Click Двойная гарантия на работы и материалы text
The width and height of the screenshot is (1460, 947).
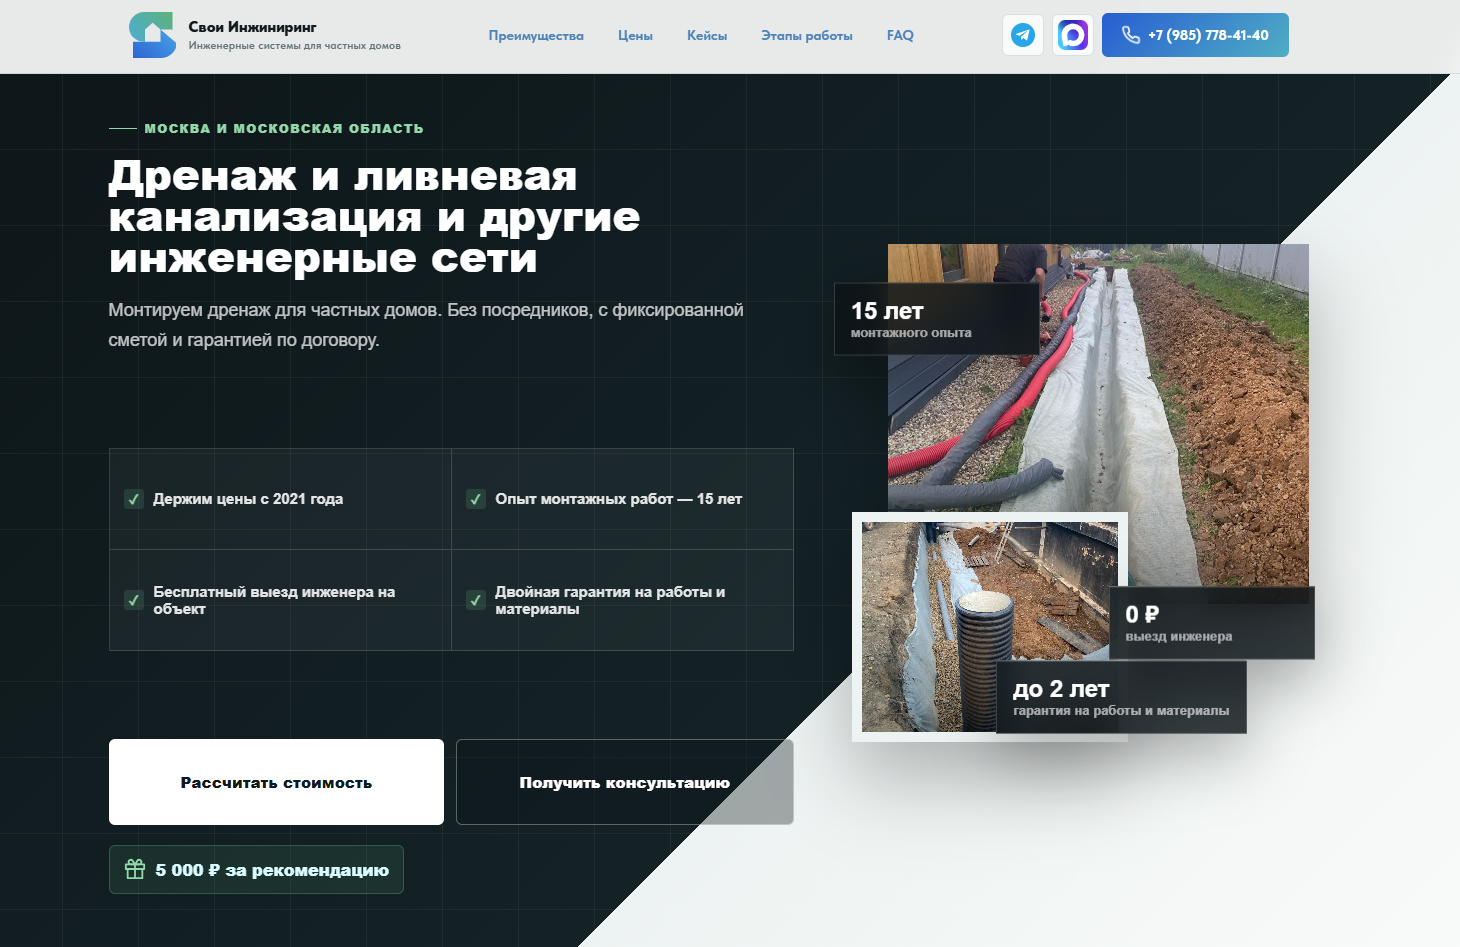[x=610, y=600]
